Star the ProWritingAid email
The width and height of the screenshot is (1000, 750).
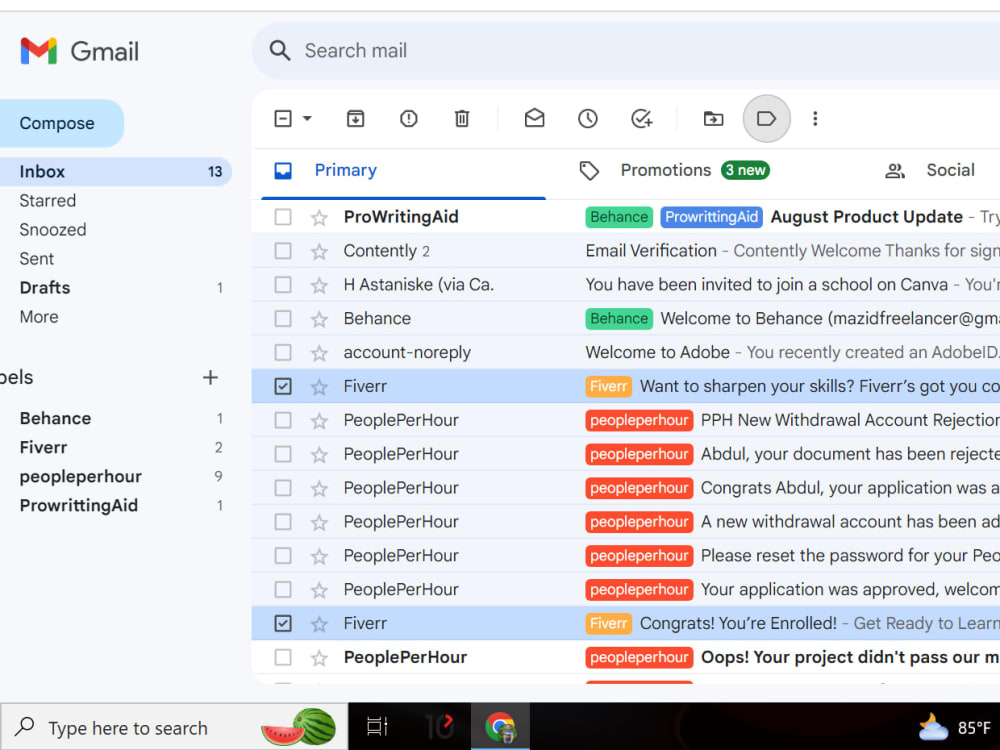click(319, 217)
